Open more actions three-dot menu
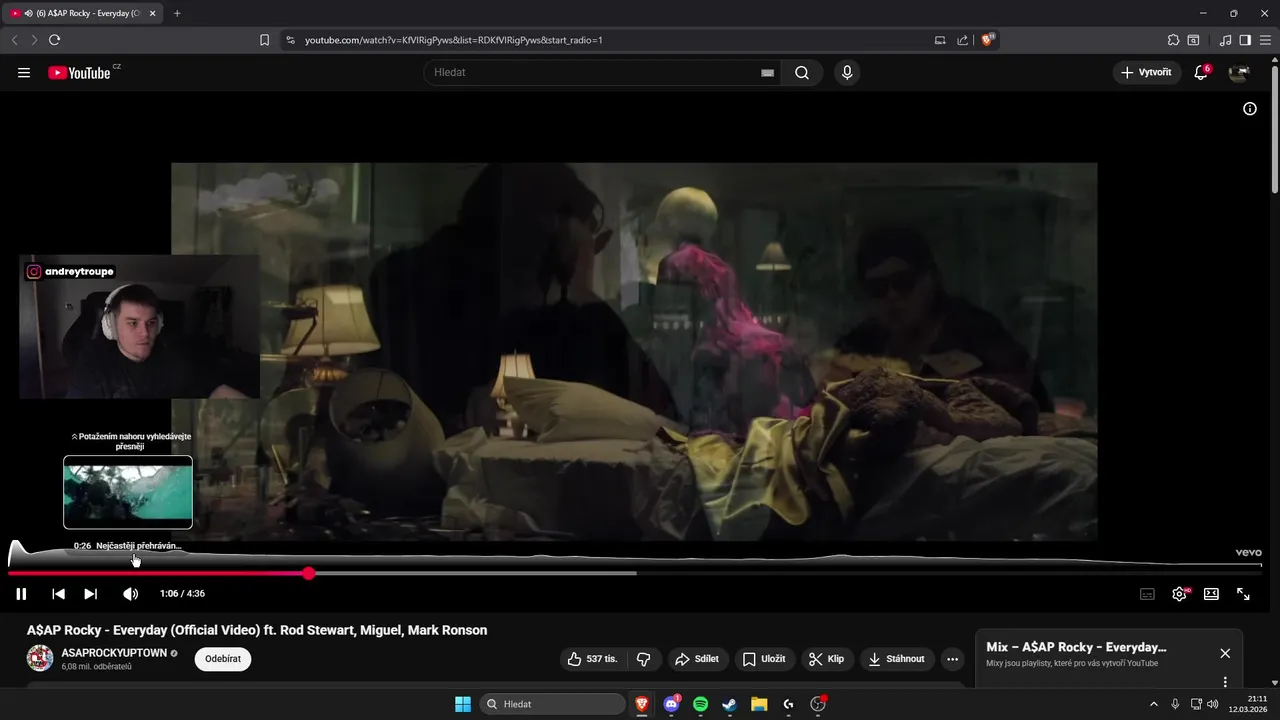The image size is (1280, 720). [x=952, y=659]
